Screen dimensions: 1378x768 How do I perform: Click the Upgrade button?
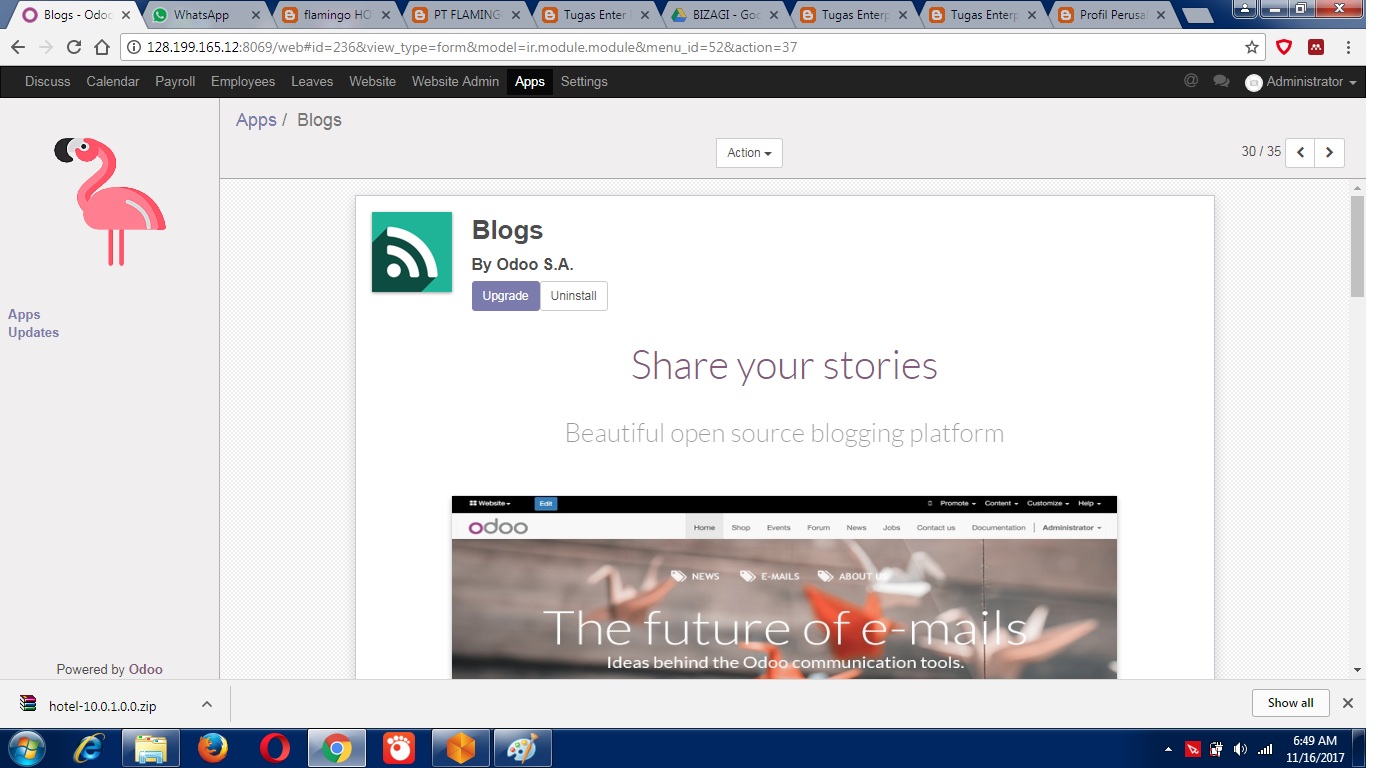tap(506, 296)
